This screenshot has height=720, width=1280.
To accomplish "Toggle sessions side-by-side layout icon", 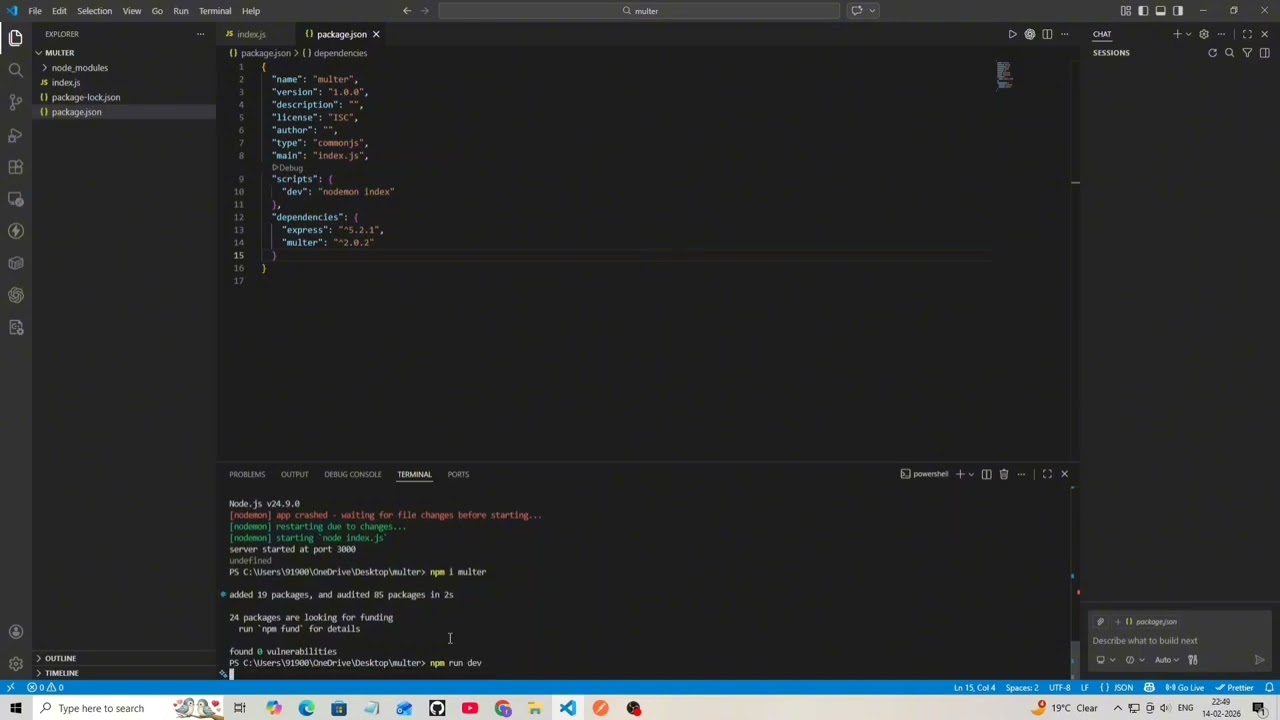I will pyautogui.click(x=1264, y=53).
